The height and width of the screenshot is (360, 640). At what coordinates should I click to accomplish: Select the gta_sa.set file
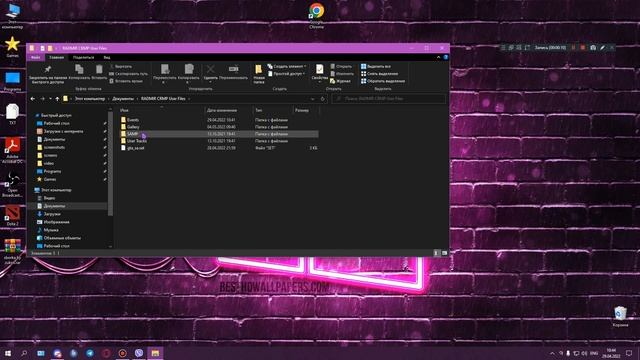pos(136,148)
